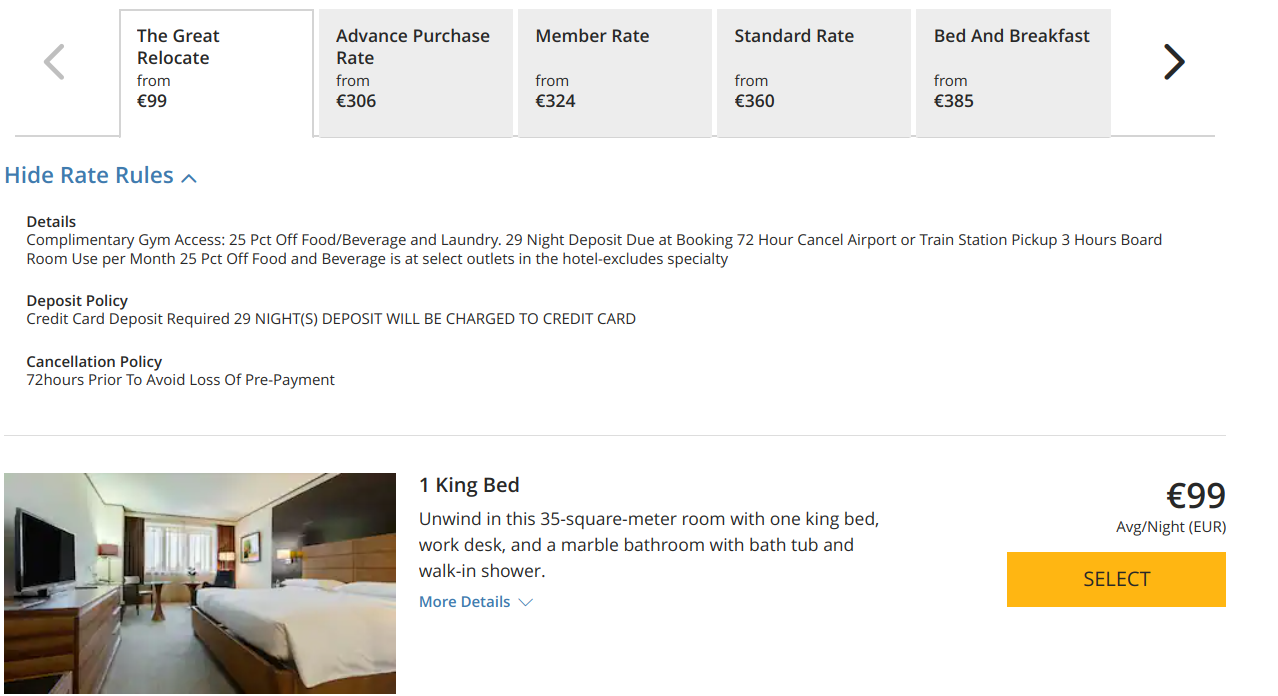Choose the Standard Rate tab
The height and width of the screenshot is (696, 1278).
tap(813, 72)
